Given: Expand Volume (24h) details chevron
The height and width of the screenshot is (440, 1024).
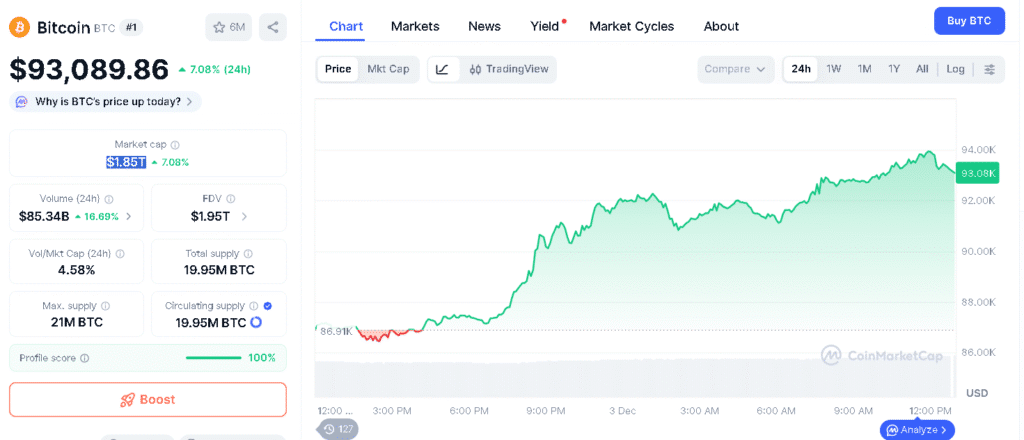Looking at the screenshot, I should 129,217.
